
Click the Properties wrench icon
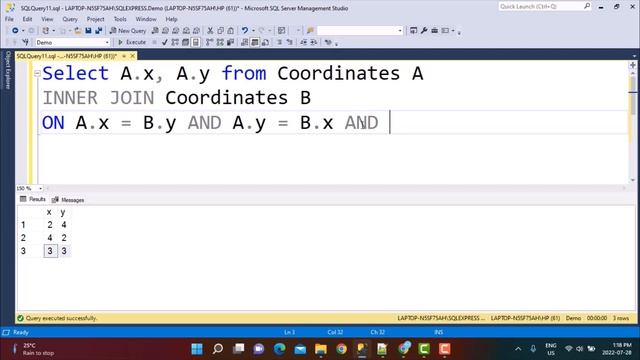pos(424,31)
